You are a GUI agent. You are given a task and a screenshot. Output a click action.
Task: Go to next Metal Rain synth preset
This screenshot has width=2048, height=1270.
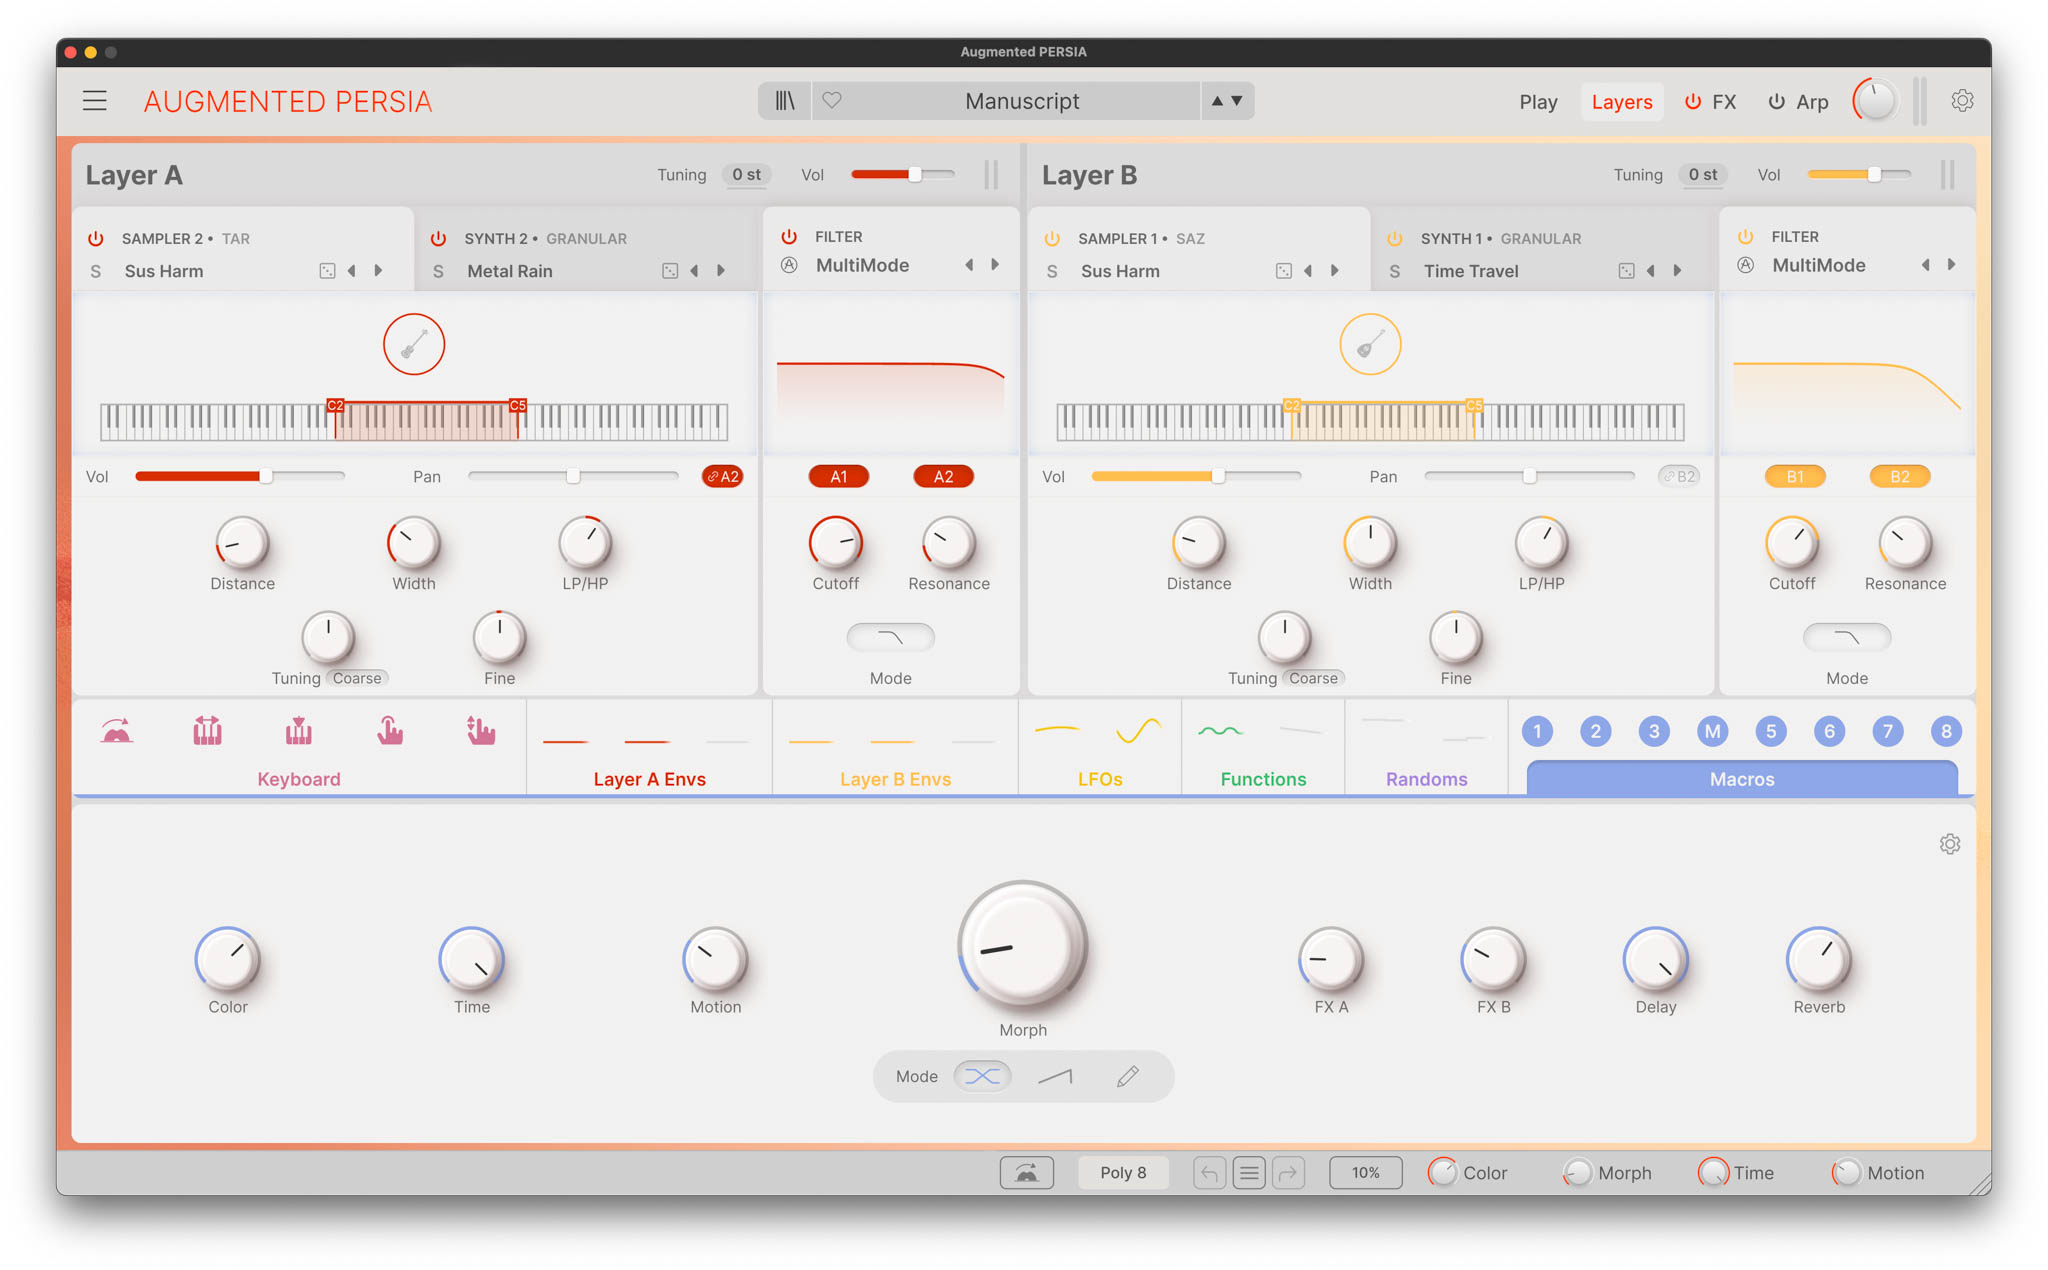tap(721, 271)
